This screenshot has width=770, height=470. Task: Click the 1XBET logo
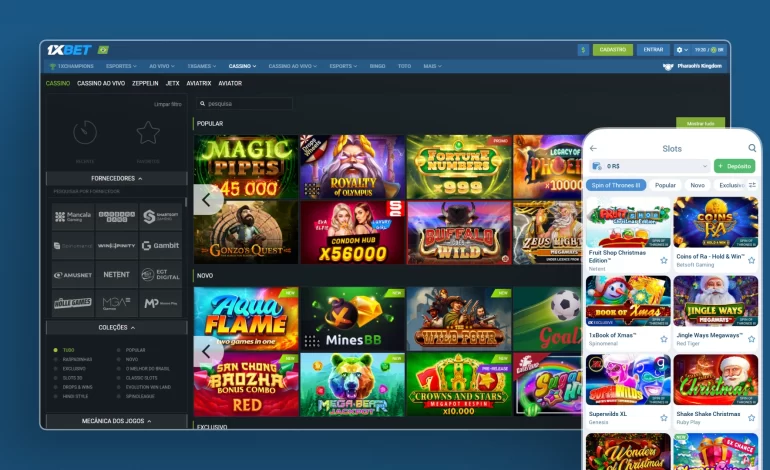point(69,50)
